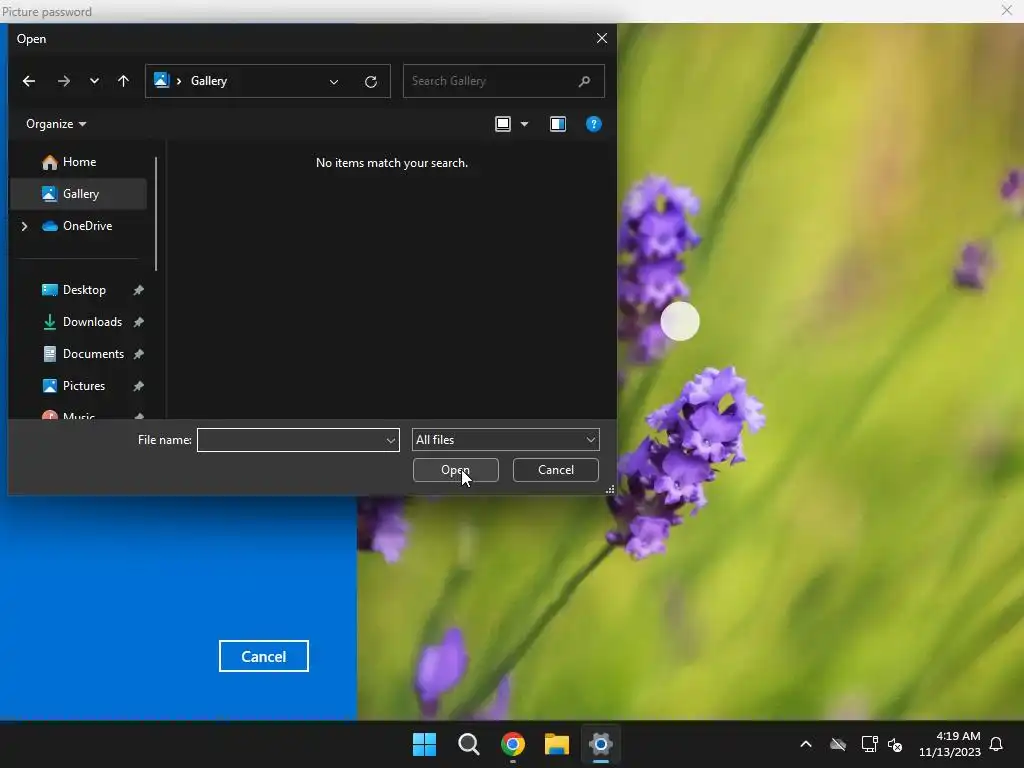Click the pin icon next to Pictures

pos(138,386)
